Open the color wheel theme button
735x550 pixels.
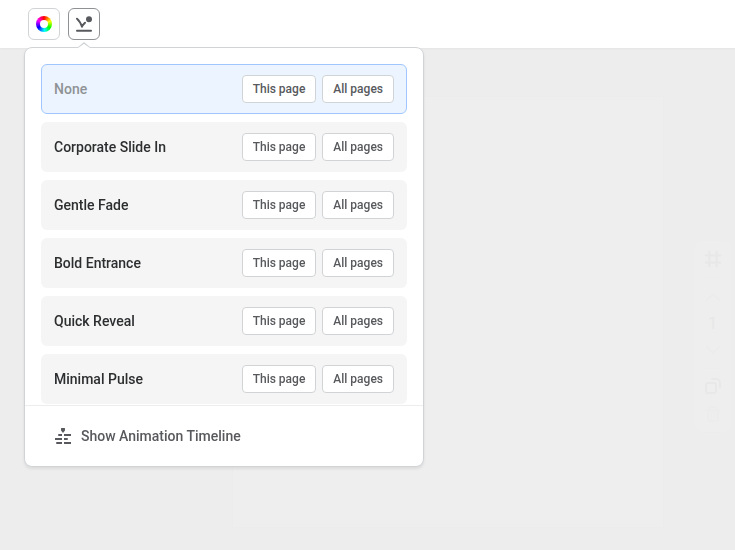pyautogui.click(x=44, y=24)
